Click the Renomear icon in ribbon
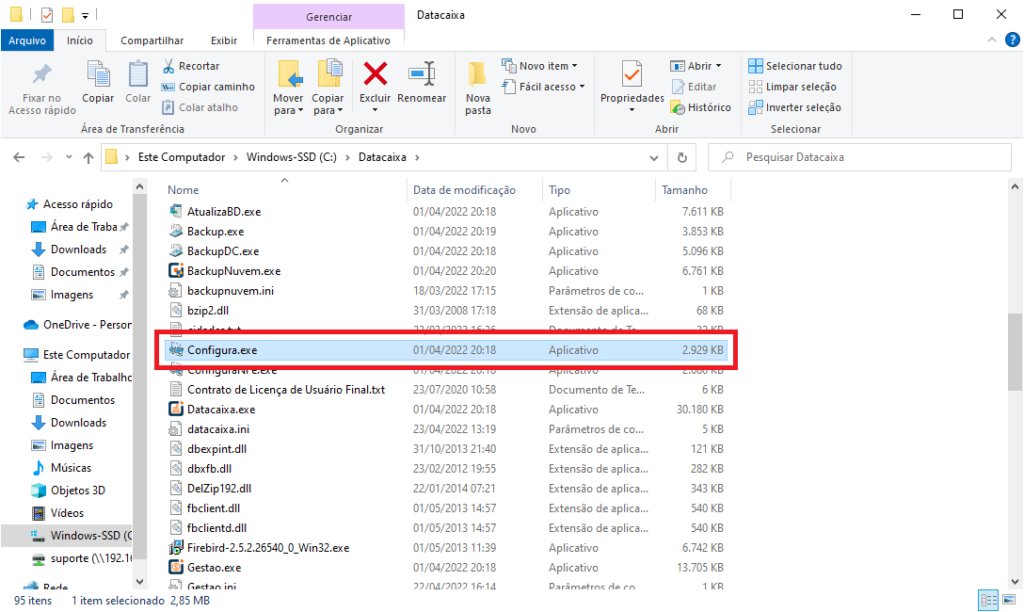Screen dimensions: 1024x612 click(x=421, y=76)
